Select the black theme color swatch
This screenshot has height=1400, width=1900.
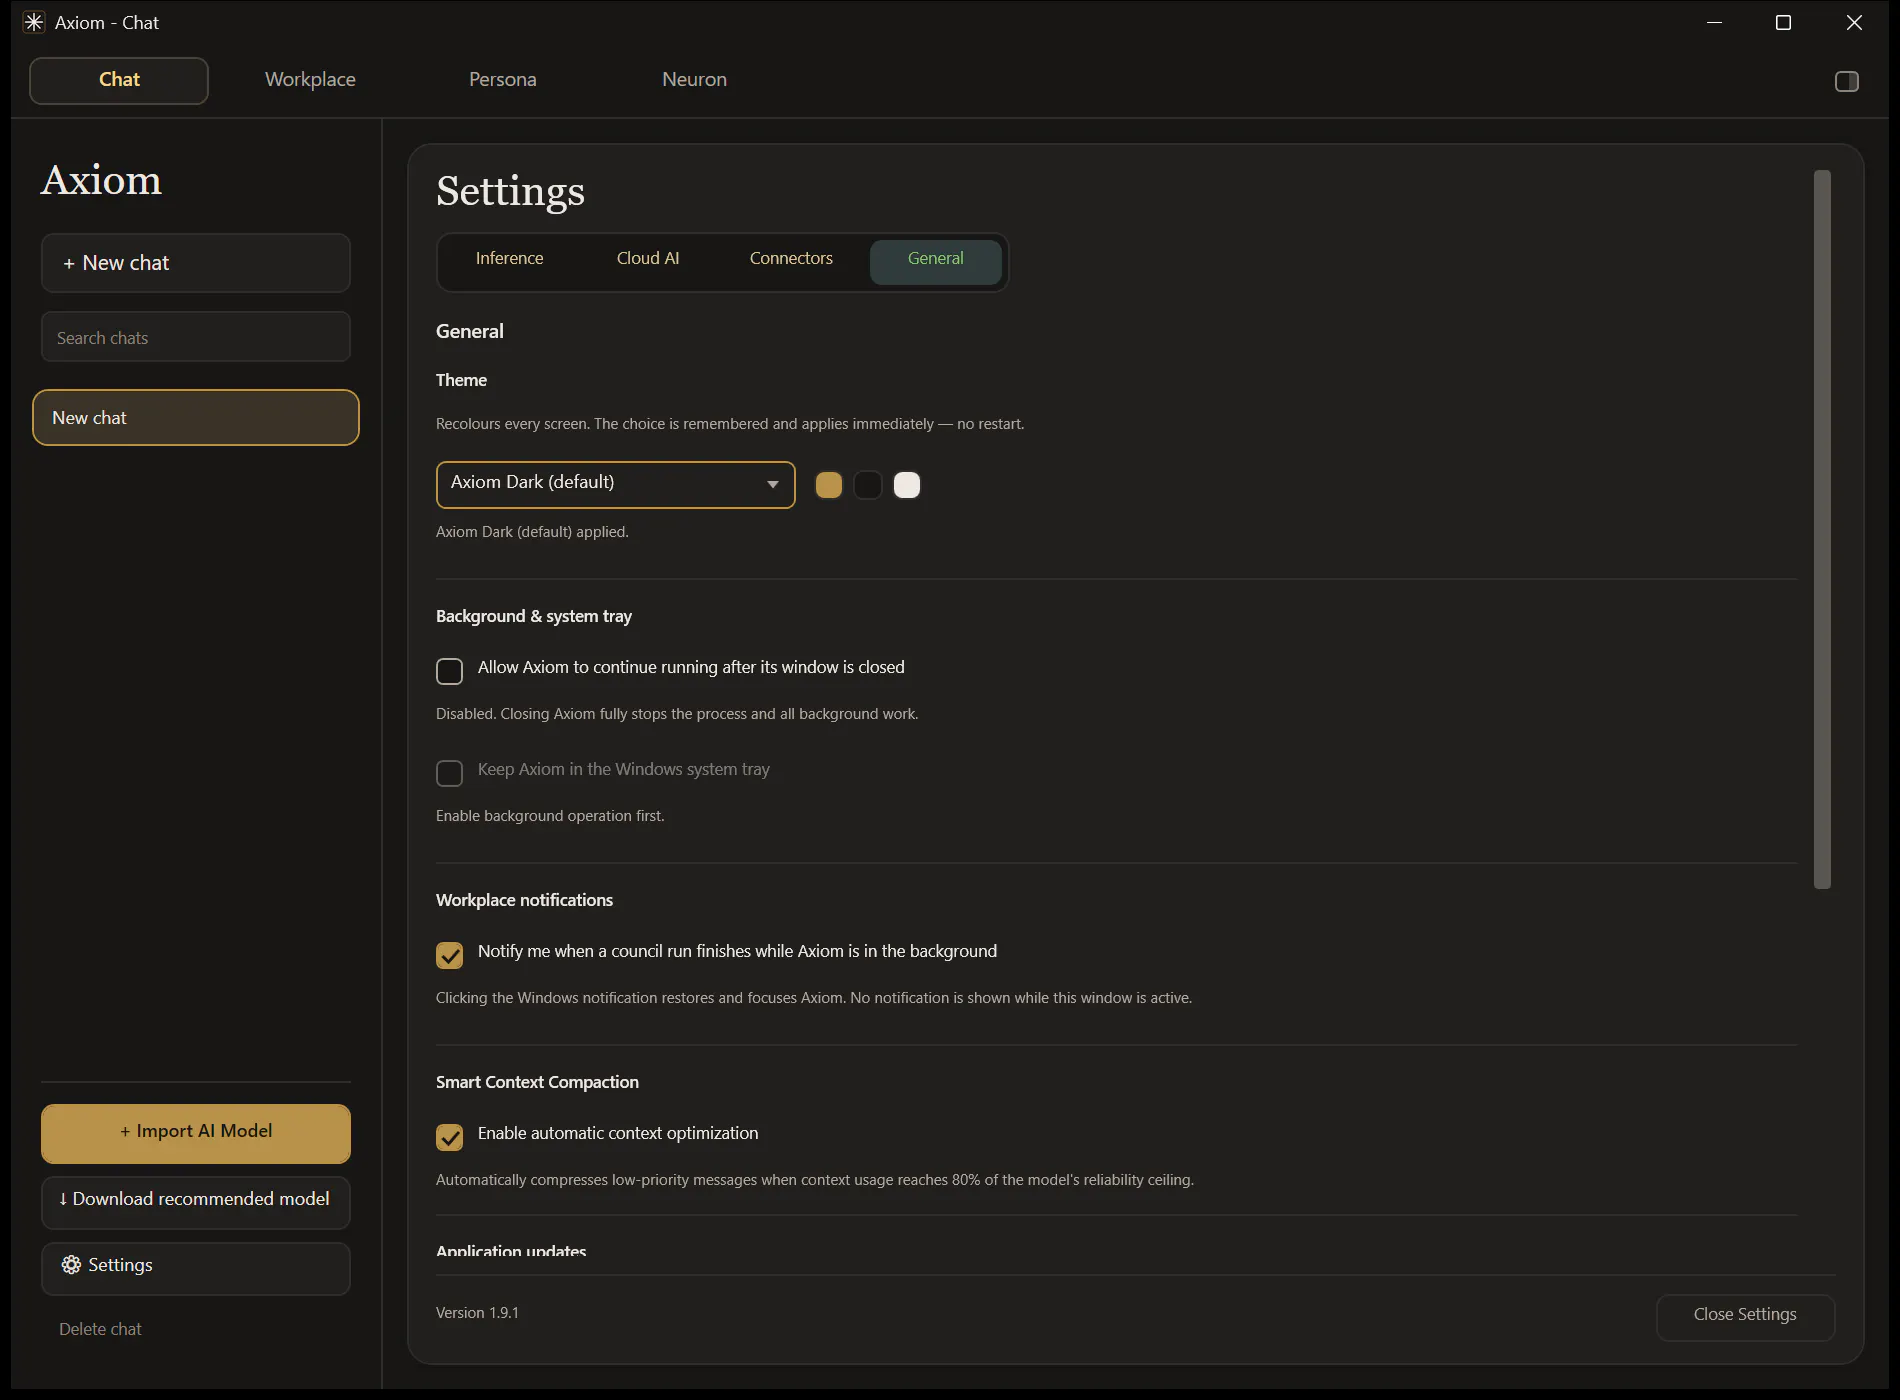pos(868,485)
